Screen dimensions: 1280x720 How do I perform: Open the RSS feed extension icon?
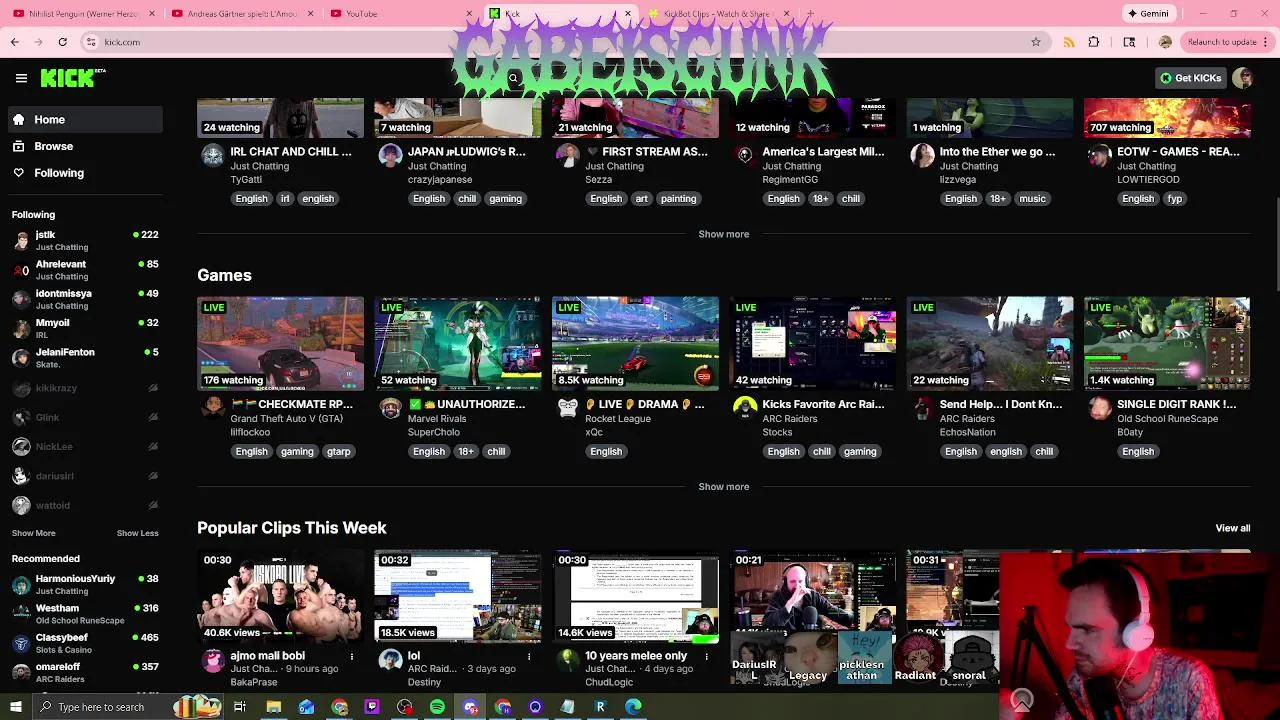coord(1069,42)
